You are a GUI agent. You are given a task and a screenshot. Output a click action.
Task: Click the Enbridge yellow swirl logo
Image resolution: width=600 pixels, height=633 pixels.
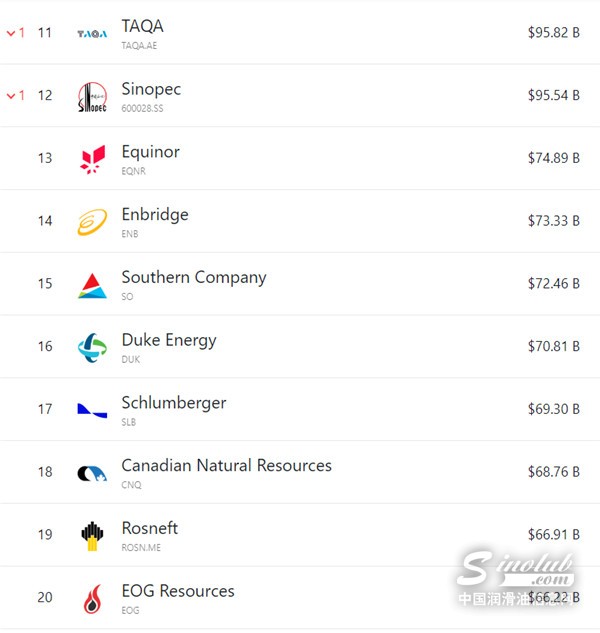coord(92,222)
